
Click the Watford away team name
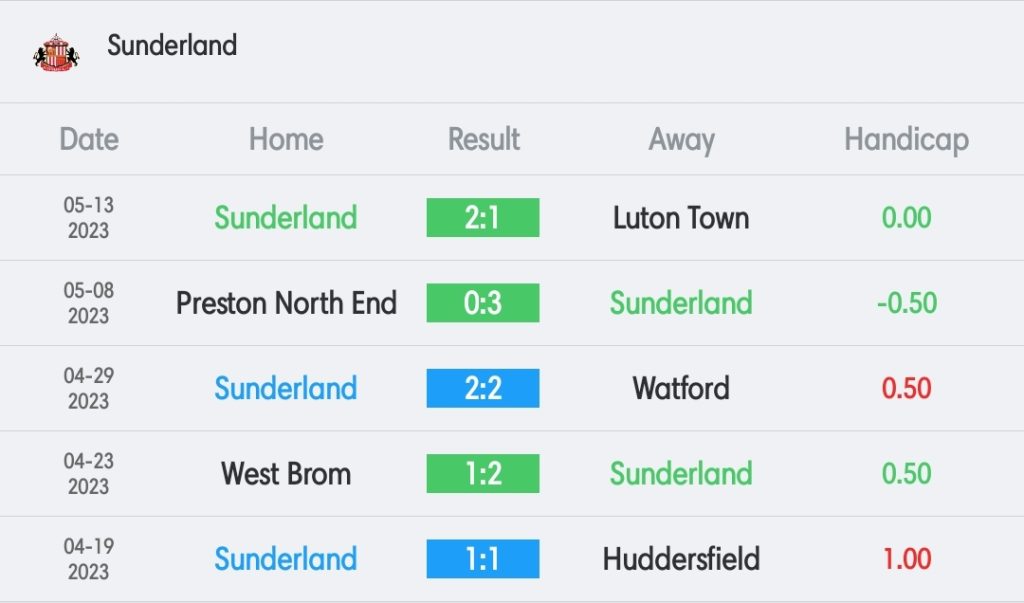(x=680, y=388)
